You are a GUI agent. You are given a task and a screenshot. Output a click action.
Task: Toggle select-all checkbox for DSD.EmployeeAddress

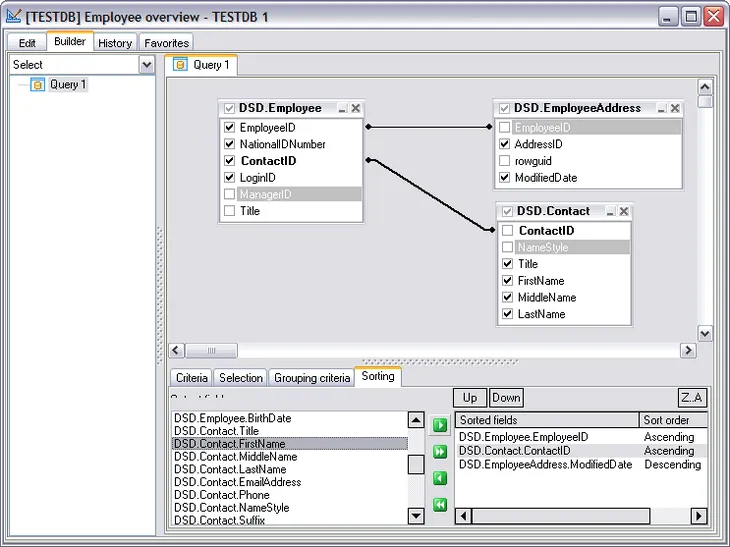click(504, 108)
